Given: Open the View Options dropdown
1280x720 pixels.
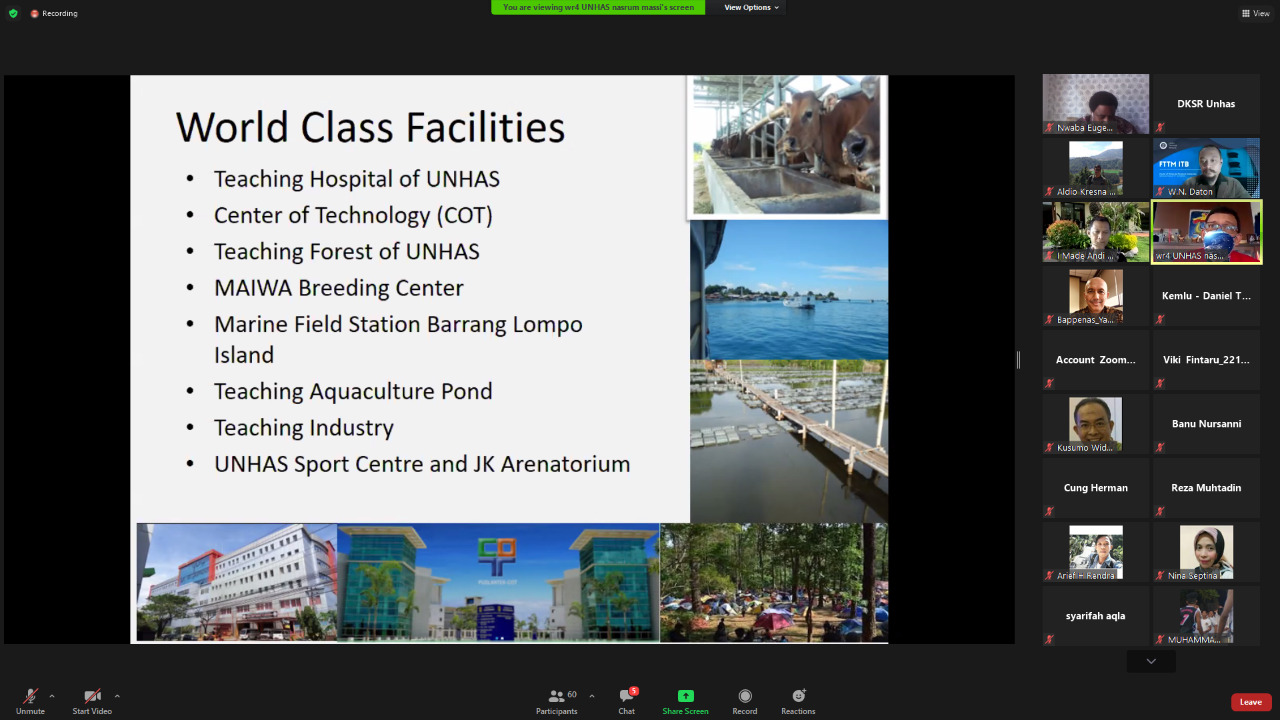Looking at the screenshot, I should tap(751, 7).
